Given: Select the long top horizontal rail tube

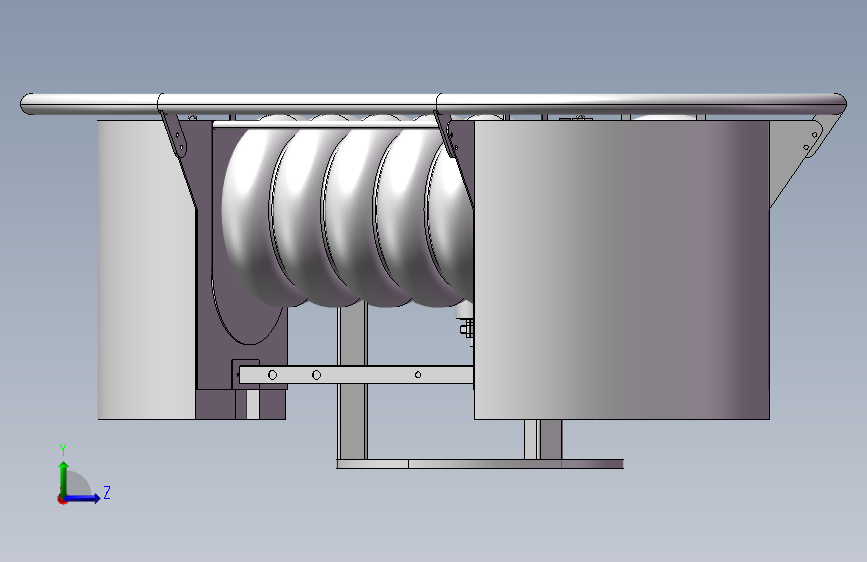Looking at the screenshot, I should tap(433, 104).
